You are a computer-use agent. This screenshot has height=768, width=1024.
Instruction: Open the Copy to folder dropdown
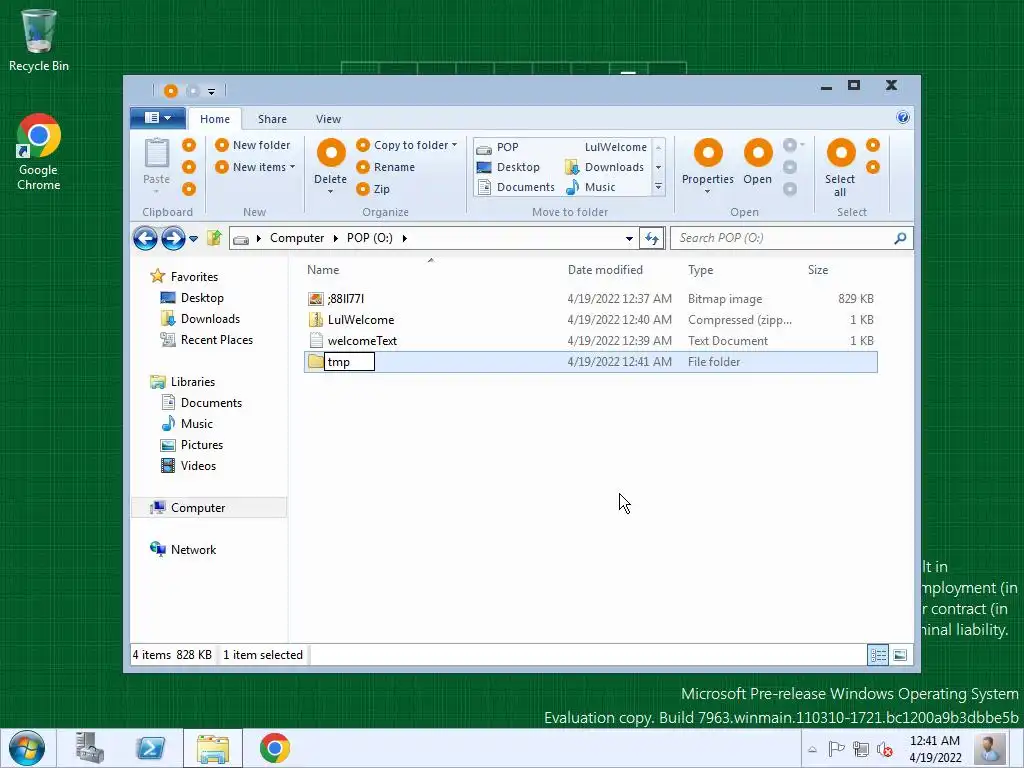407,145
